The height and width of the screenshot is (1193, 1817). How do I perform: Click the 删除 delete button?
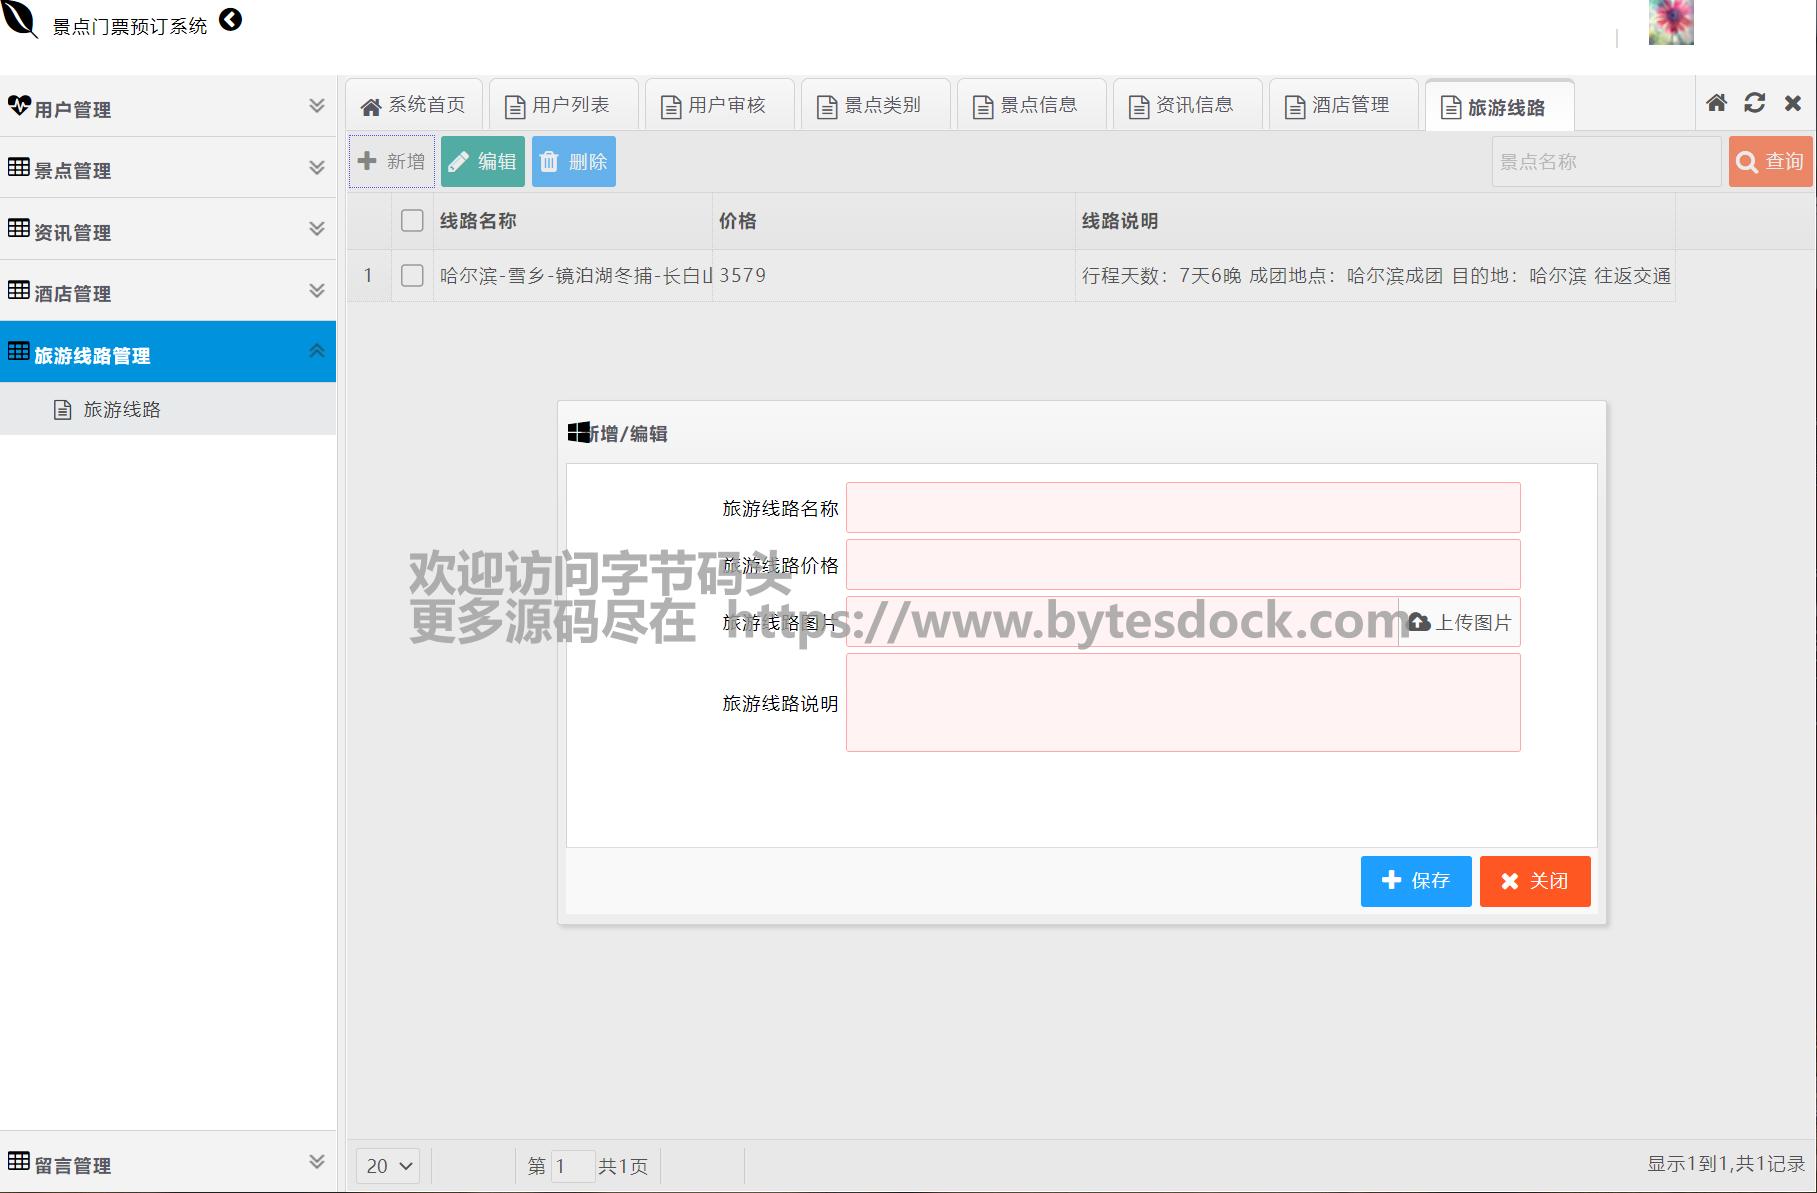(573, 161)
